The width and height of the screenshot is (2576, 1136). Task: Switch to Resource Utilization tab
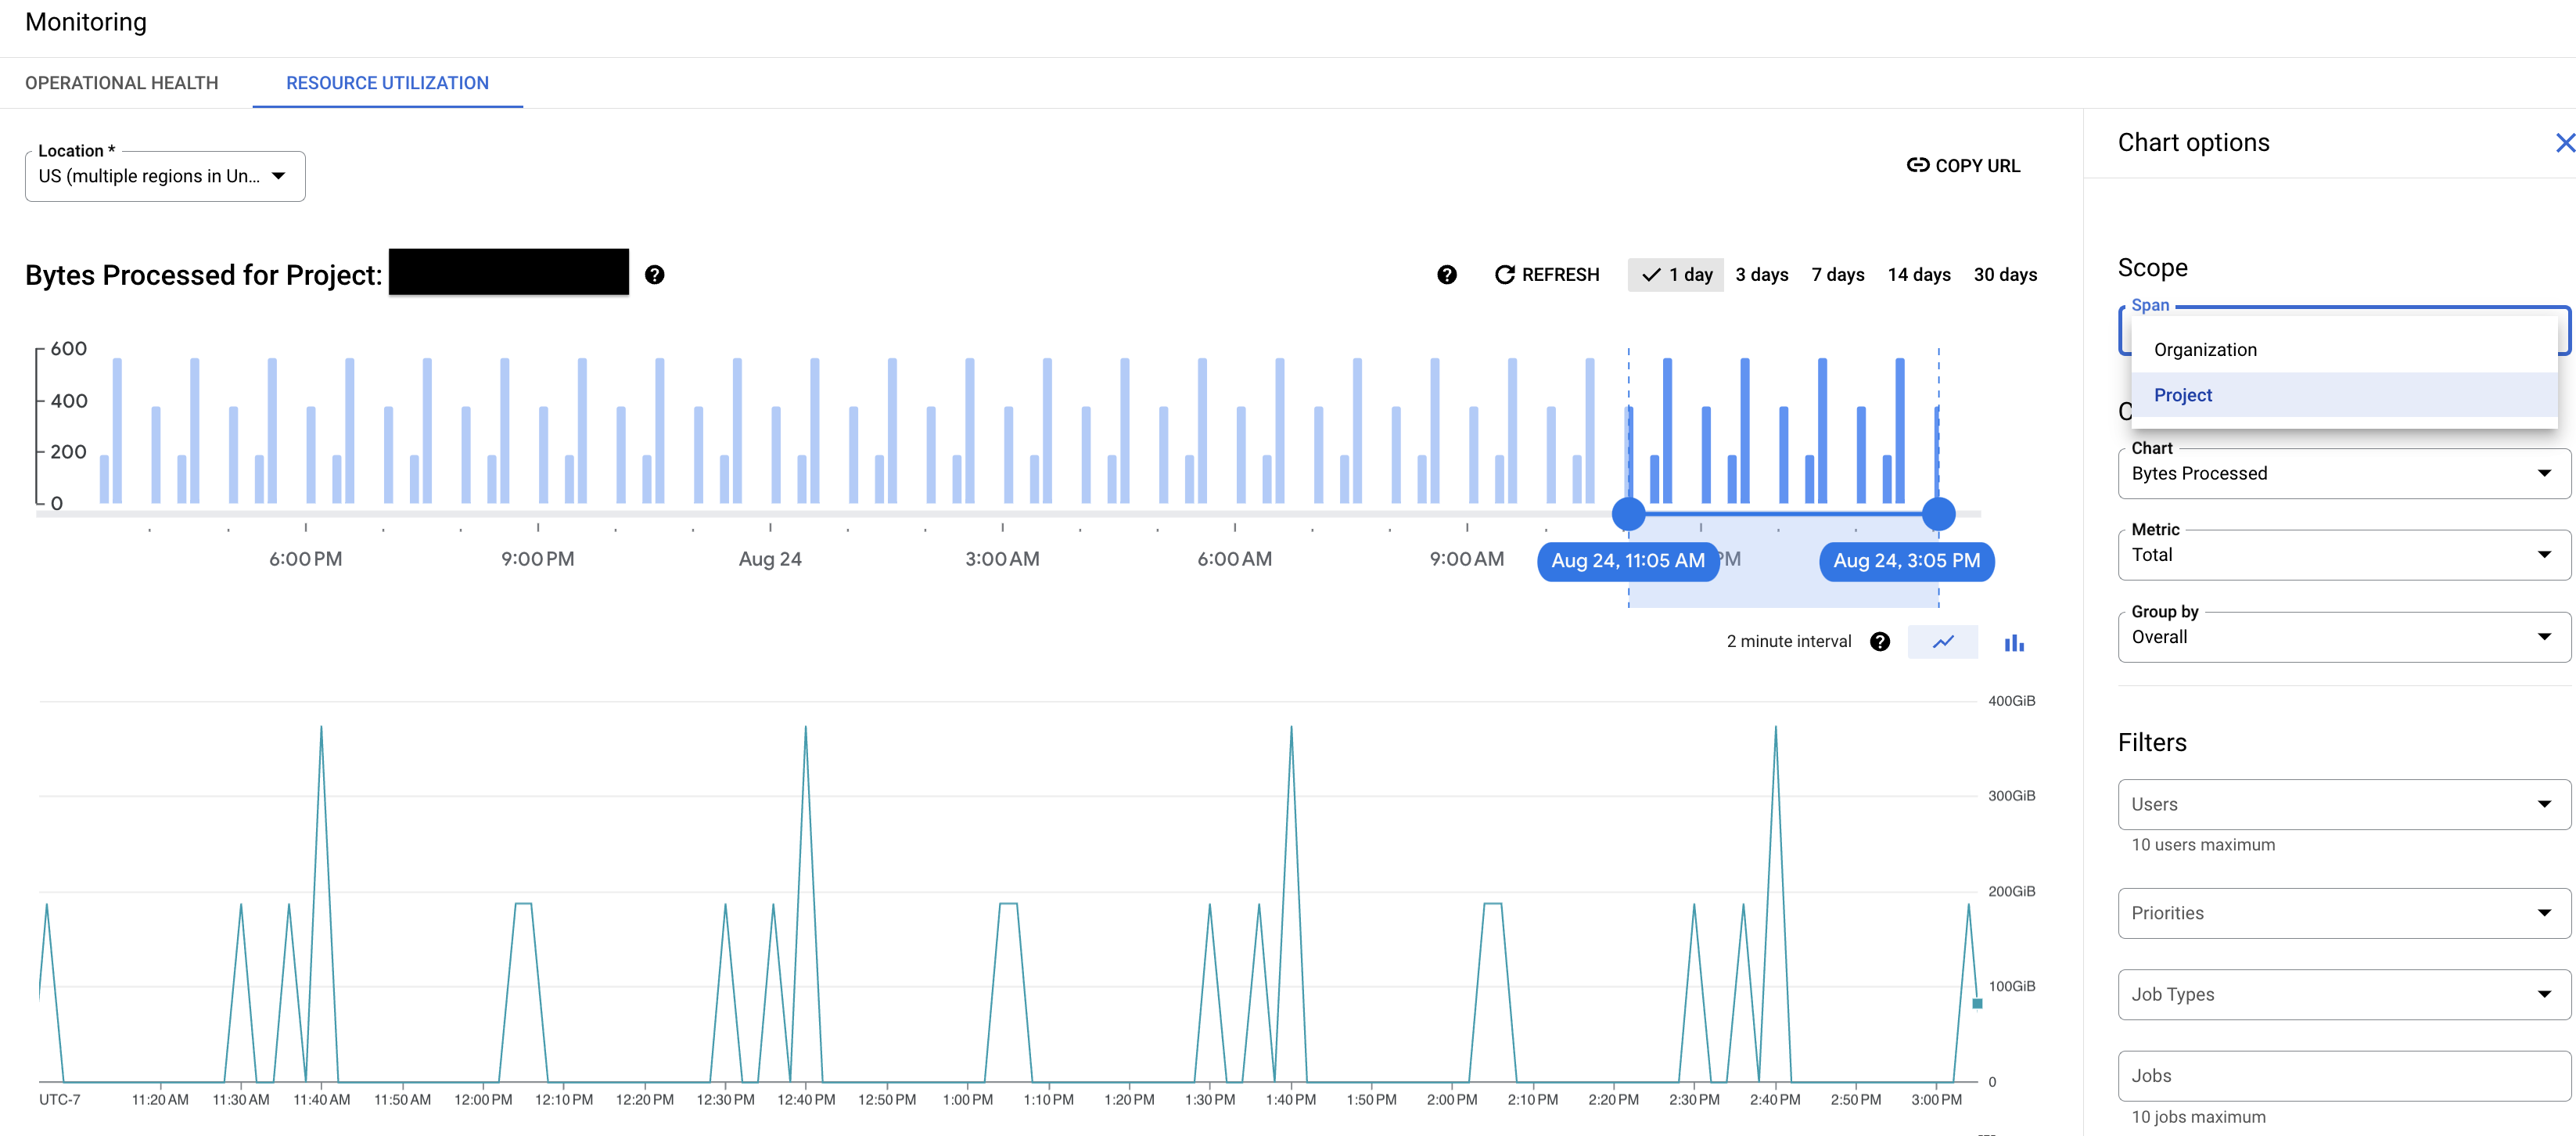point(388,82)
